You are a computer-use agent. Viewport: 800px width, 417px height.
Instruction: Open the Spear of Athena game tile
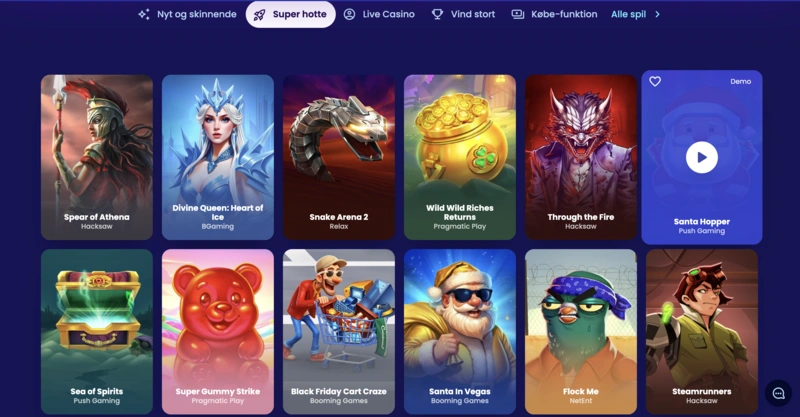97,157
